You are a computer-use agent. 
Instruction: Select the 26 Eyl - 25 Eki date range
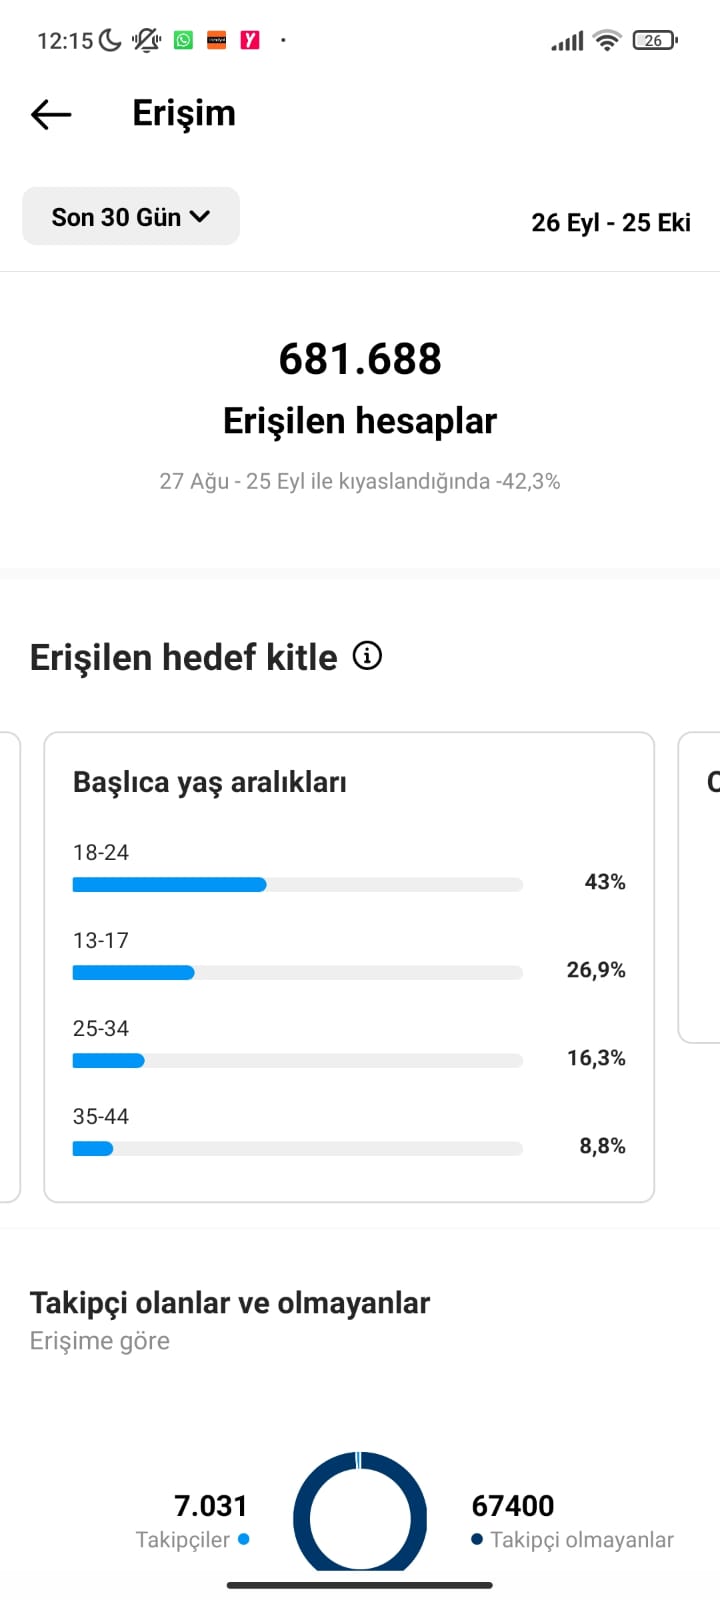point(611,222)
